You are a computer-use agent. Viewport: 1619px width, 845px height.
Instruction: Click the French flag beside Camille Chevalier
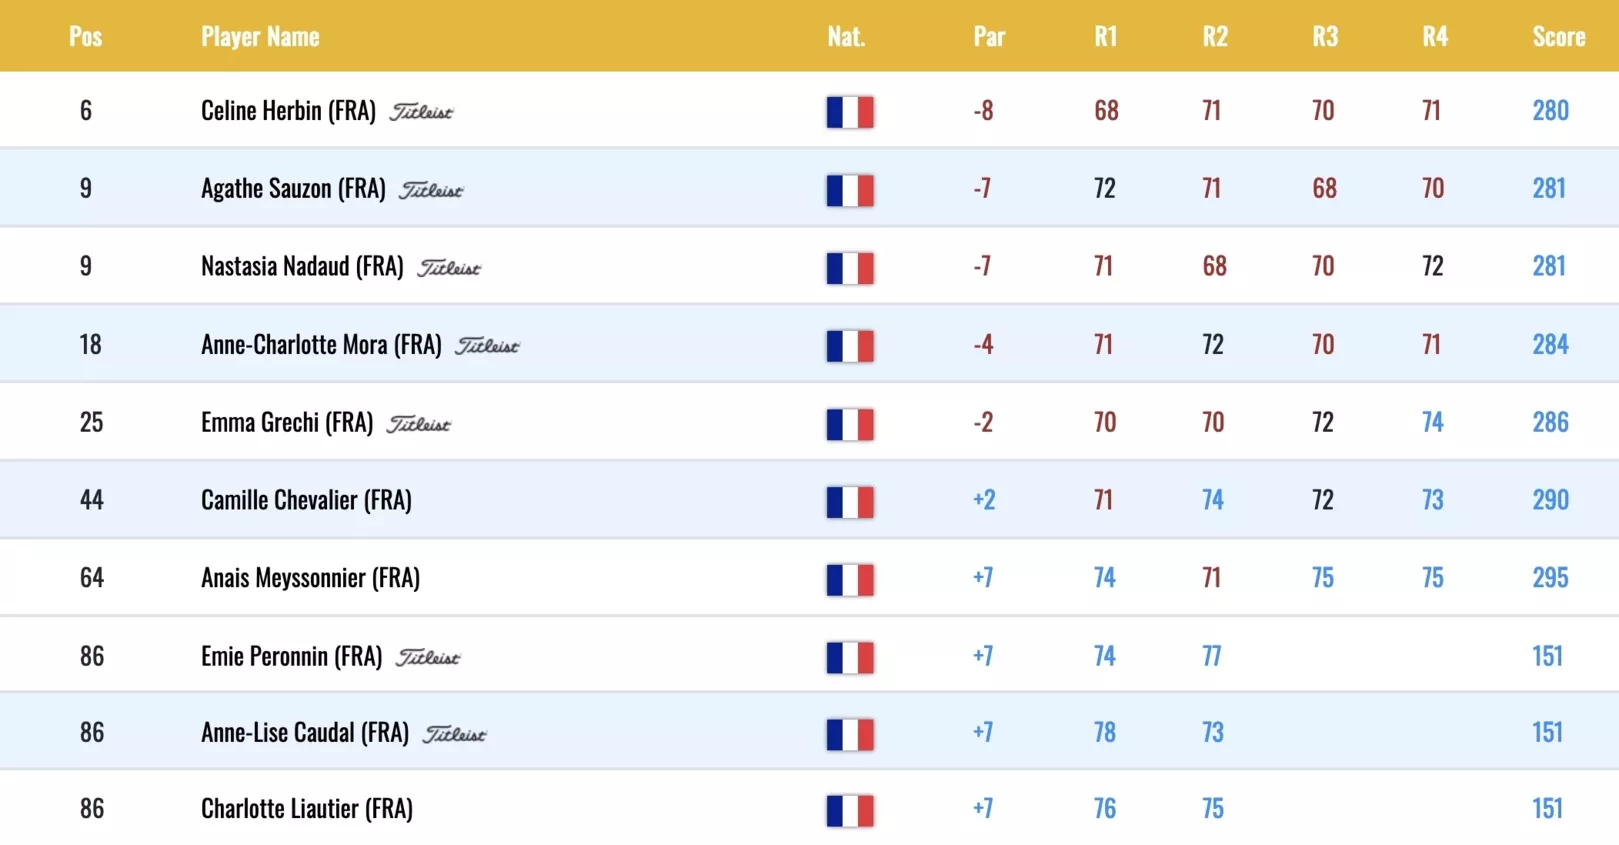coord(850,502)
